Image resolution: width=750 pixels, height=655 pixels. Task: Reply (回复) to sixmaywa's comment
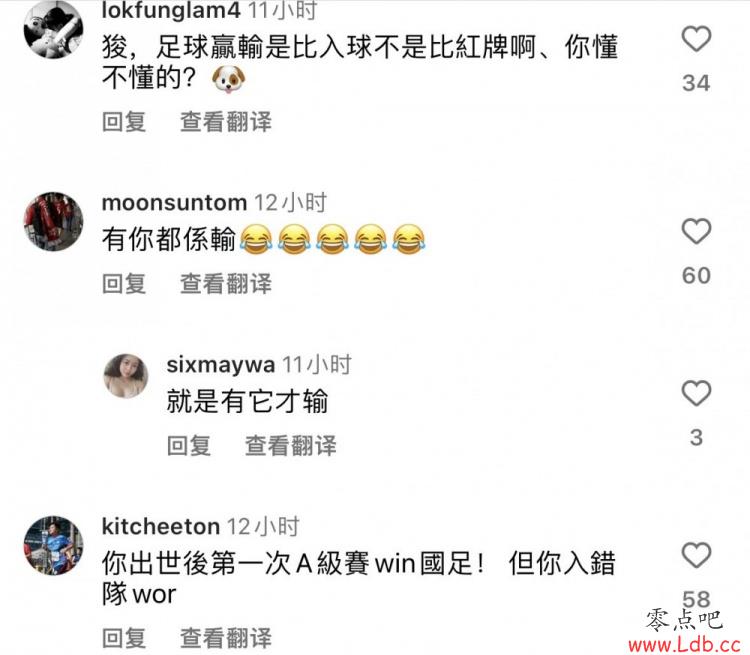(189, 446)
